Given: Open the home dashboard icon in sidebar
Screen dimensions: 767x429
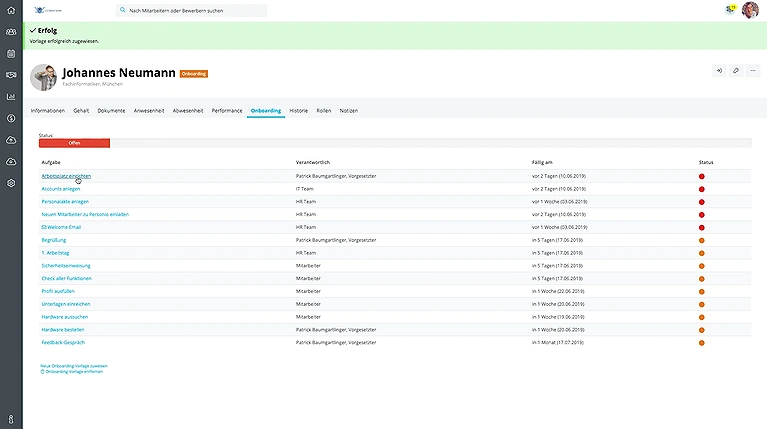Looking at the screenshot, I should tap(11, 10).
